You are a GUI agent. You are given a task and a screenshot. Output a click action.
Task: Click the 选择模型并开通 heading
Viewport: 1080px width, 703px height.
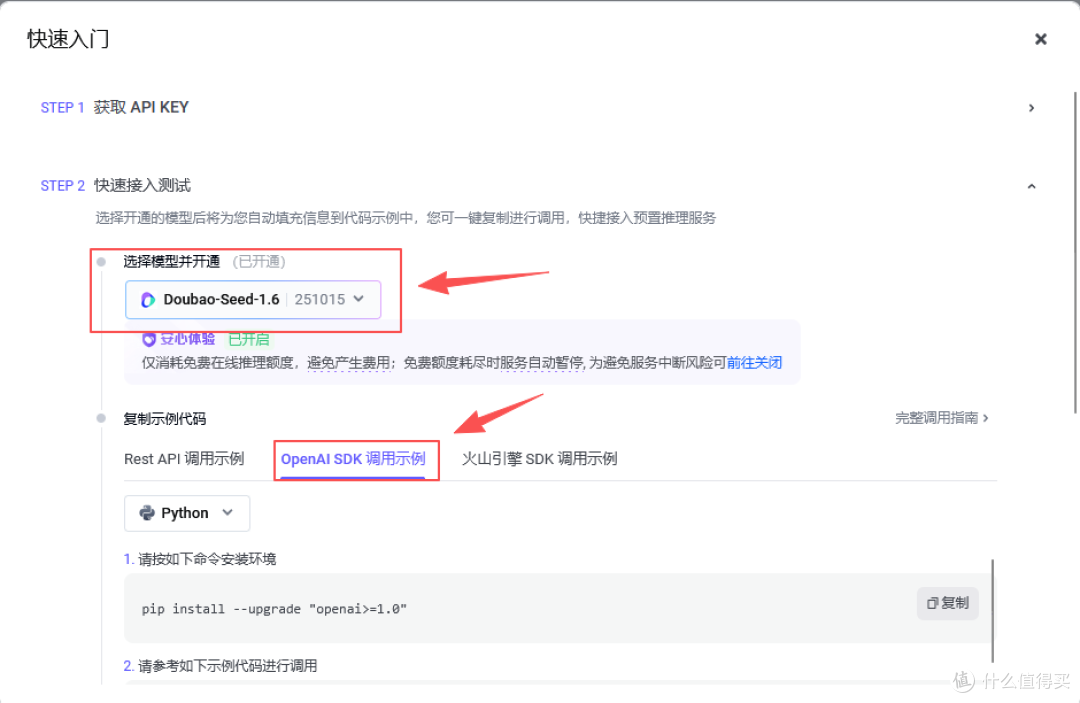[x=172, y=262]
